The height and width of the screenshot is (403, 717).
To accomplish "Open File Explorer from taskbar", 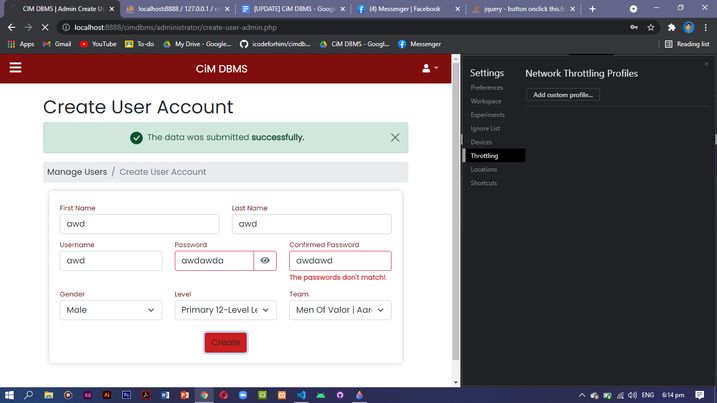I will coord(48,395).
